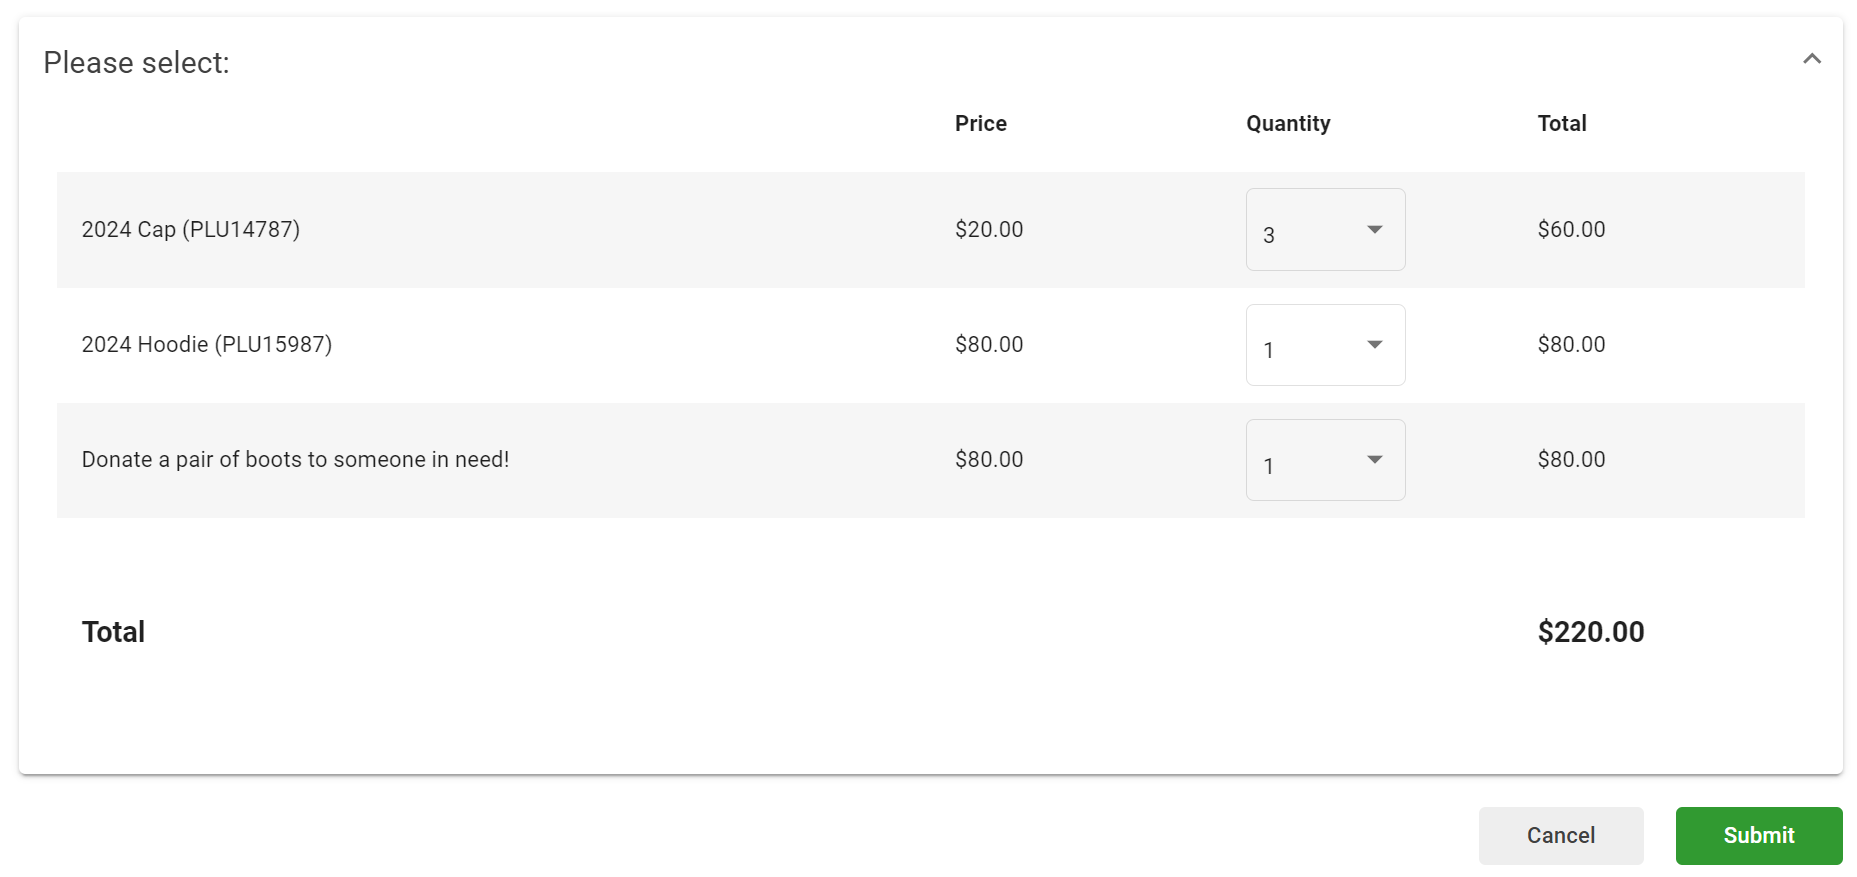Click the $220.00 grand total amount
Viewport: 1857px width, 877px height.
tap(1590, 631)
